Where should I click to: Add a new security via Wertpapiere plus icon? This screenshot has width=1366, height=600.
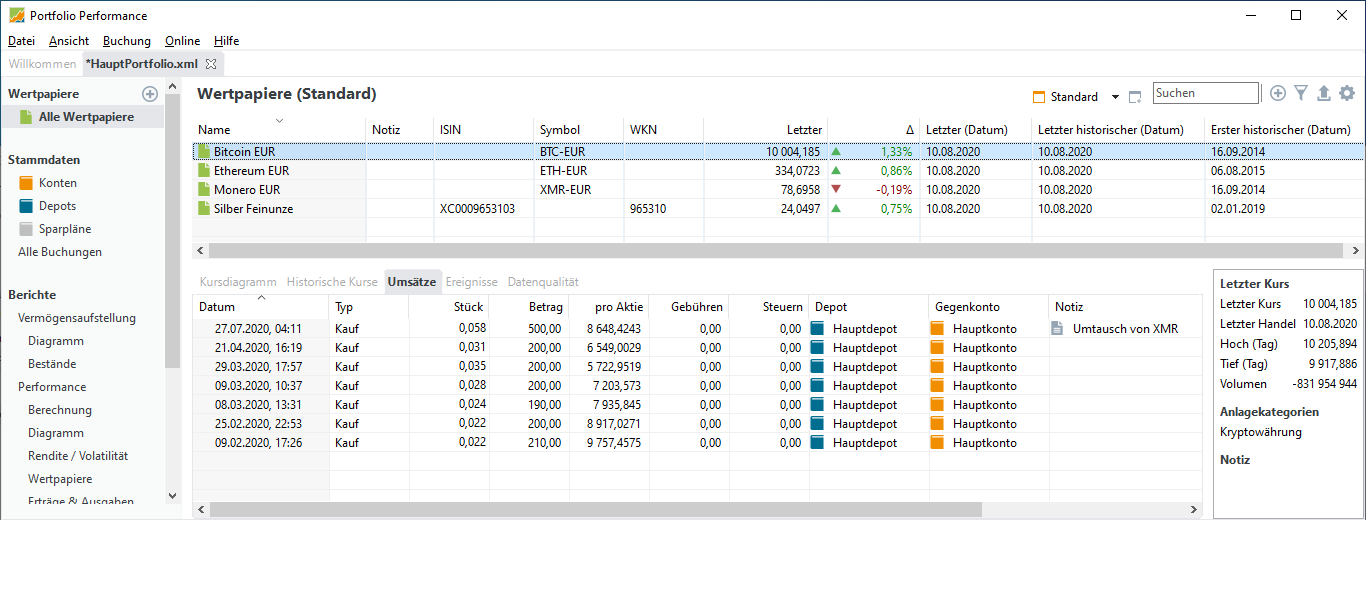click(150, 94)
